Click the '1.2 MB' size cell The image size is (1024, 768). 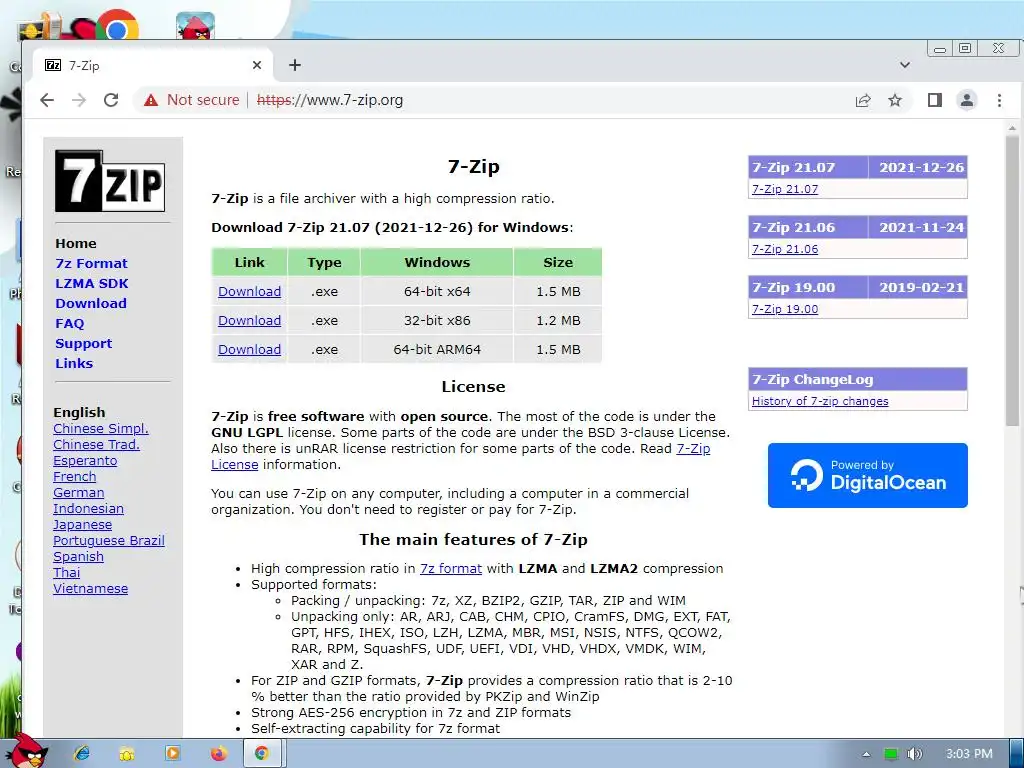point(558,321)
